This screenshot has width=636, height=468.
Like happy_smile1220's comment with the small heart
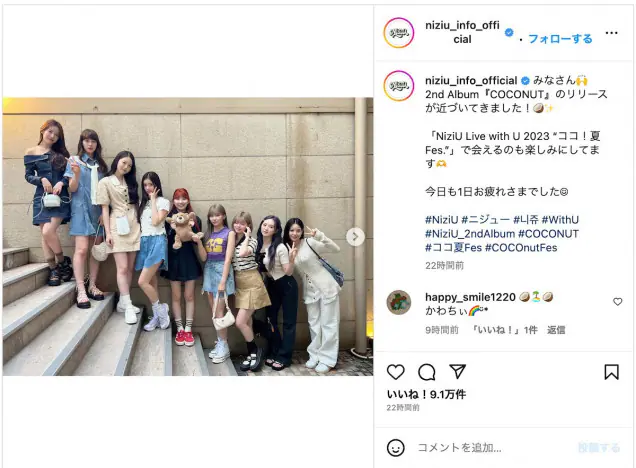point(617,302)
